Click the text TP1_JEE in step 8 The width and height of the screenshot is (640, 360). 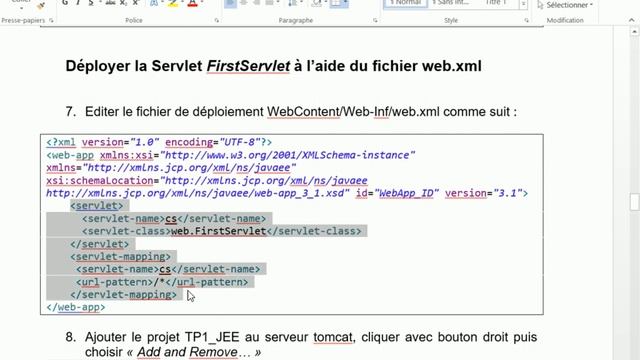tap(212, 337)
